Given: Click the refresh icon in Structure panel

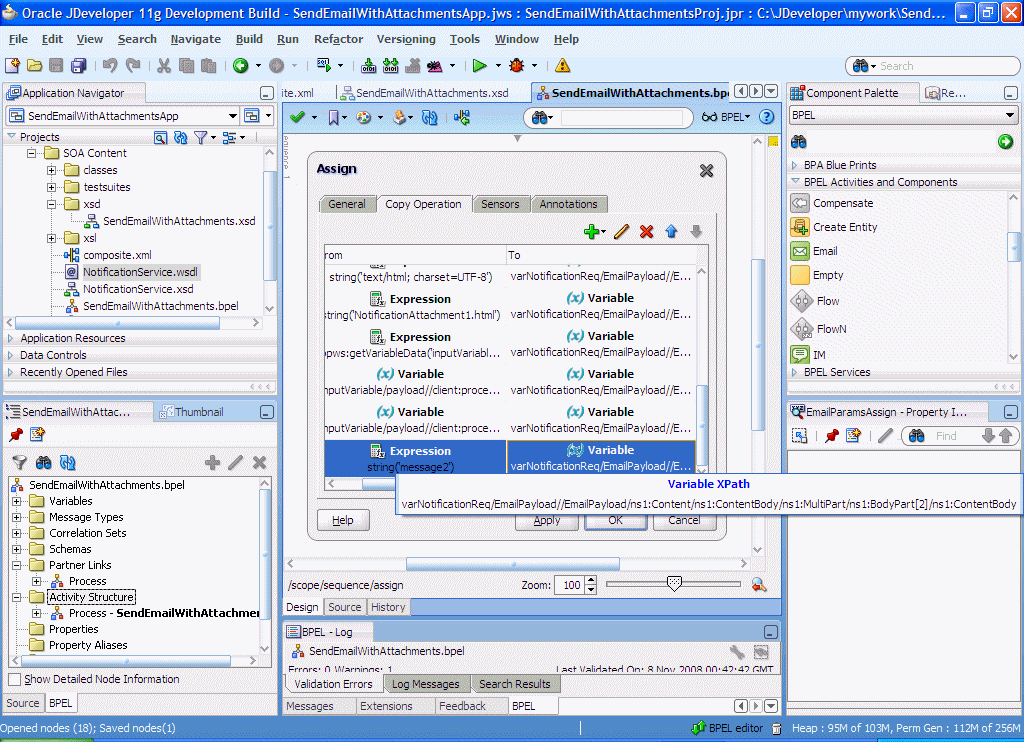Looking at the screenshot, I should point(67,462).
